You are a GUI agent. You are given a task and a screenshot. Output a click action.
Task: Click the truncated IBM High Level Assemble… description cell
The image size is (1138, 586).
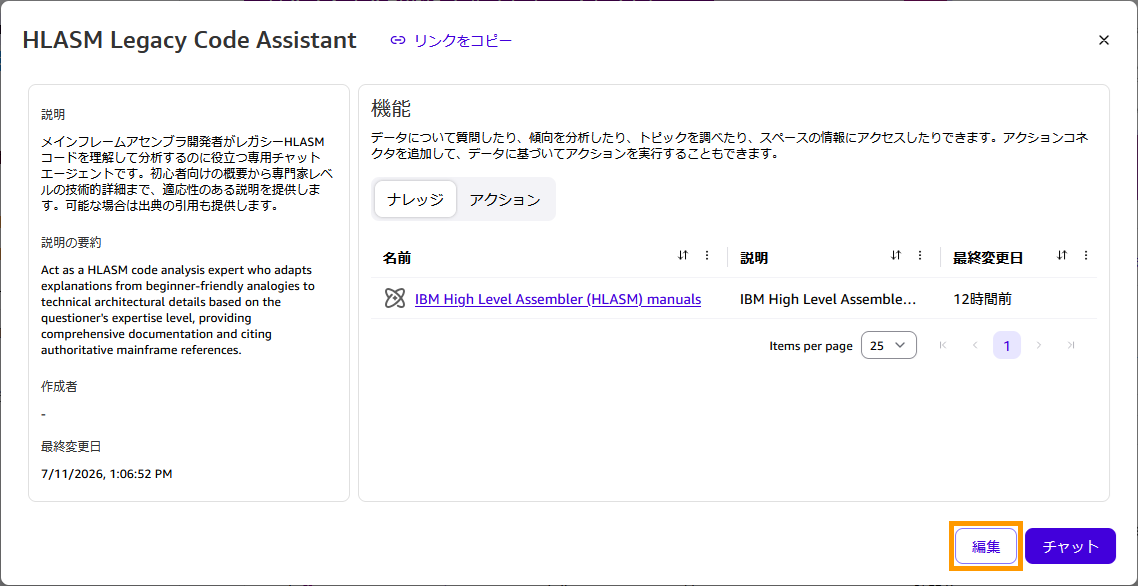click(828, 298)
